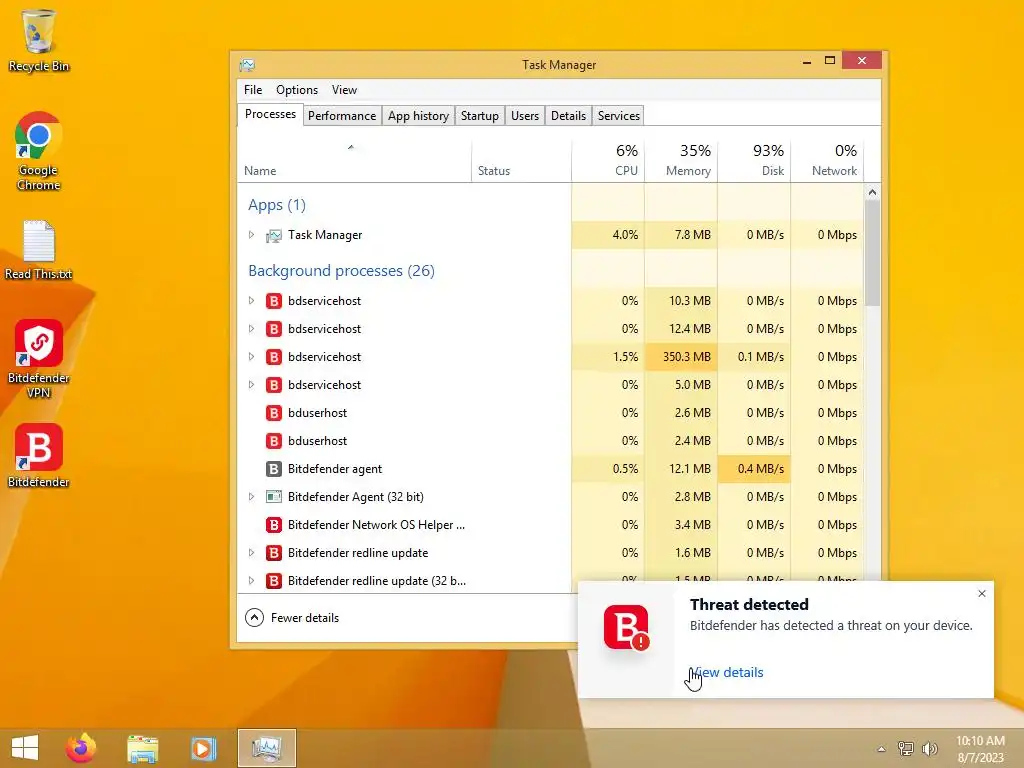1024x768 pixels.
Task: Switch to the App history tab
Action: tap(418, 116)
